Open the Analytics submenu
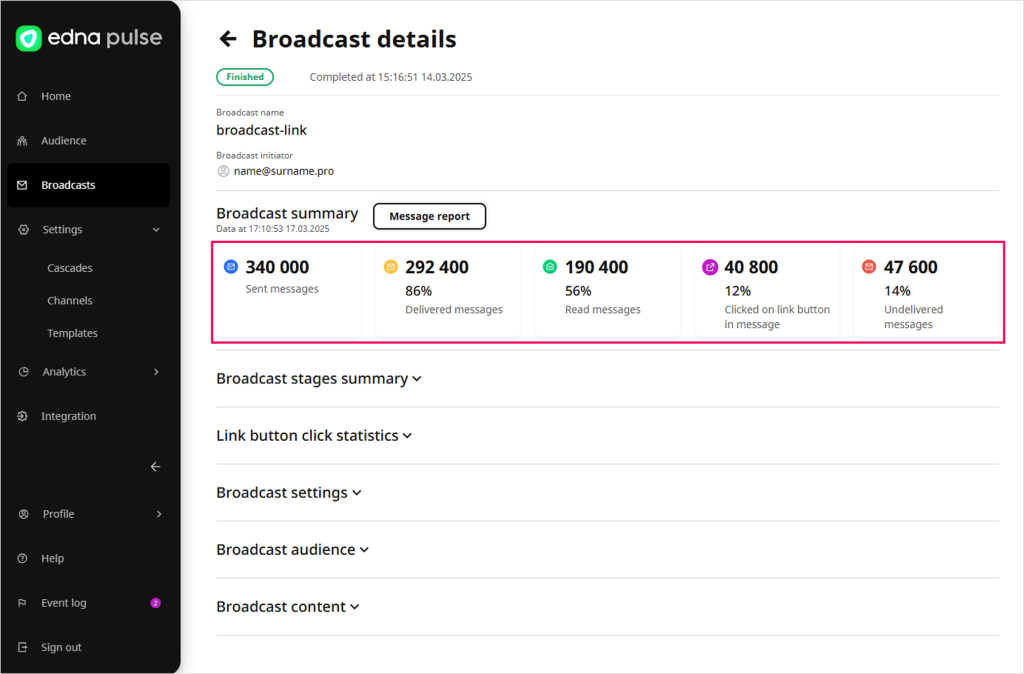This screenshot has height=674, width=1024. (x=155, y=372)
